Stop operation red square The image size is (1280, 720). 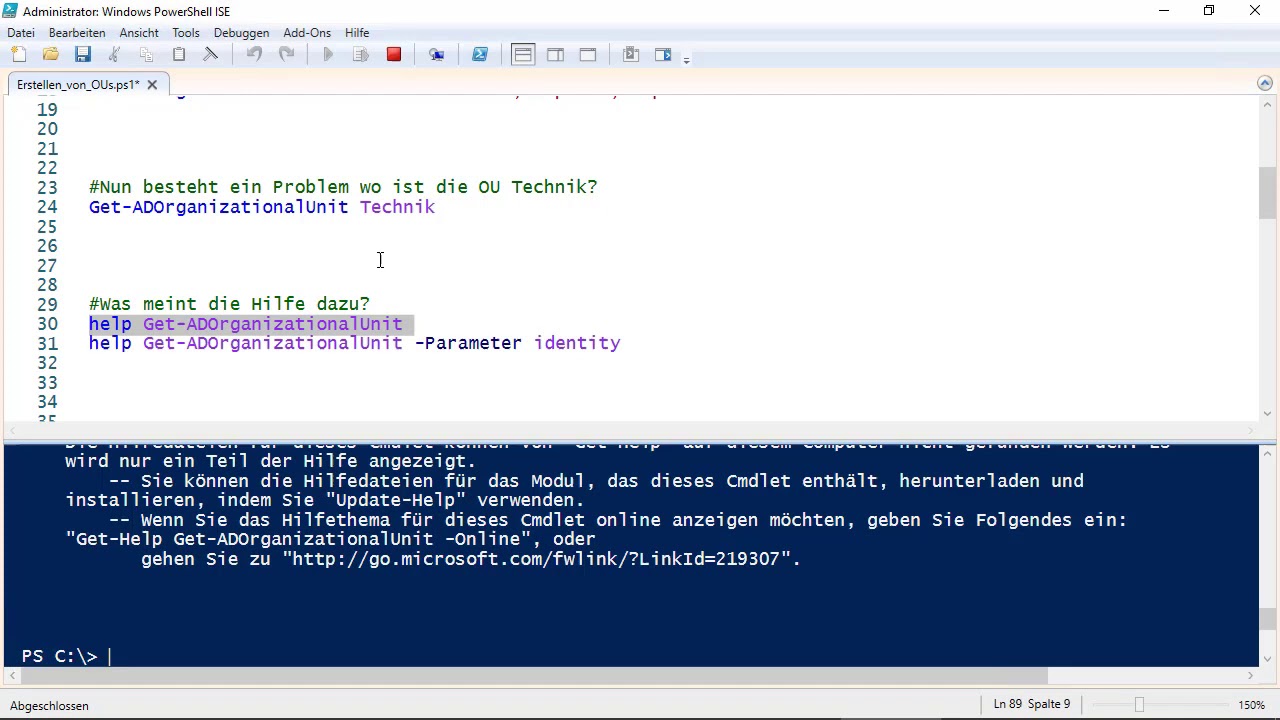click(394, 55)
